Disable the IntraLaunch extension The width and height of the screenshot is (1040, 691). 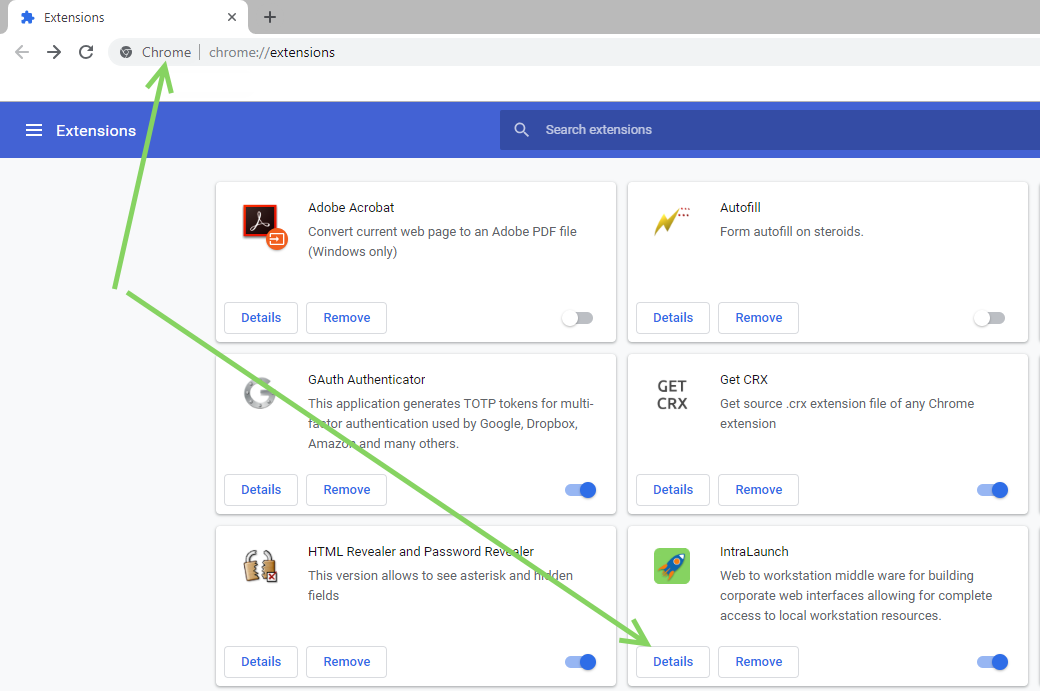tap(992, 662)
